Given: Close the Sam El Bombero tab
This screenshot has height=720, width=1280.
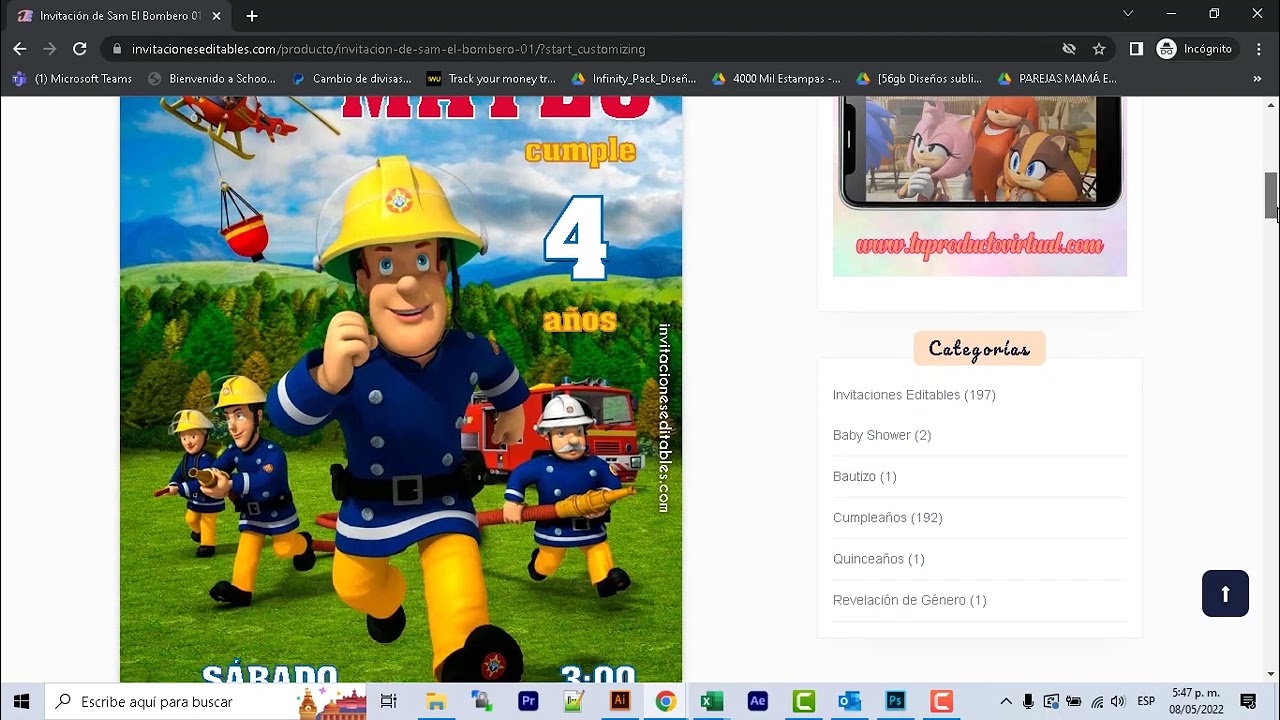Looking at the screenshot, I should tap(217, 16).
